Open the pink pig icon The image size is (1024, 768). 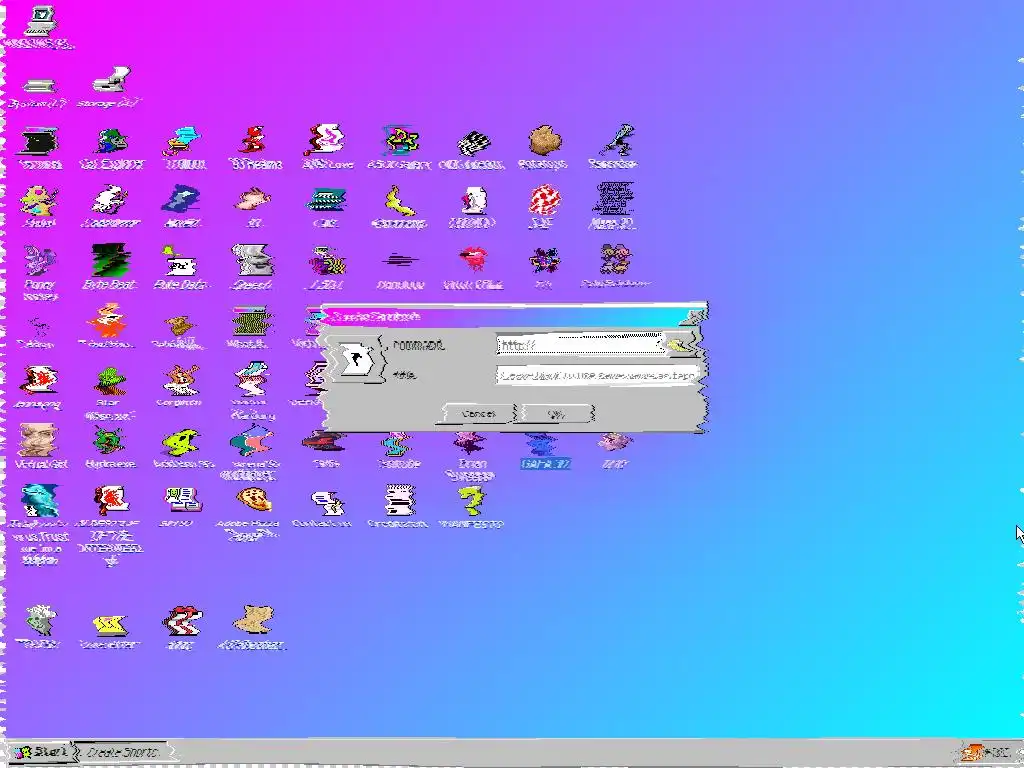[x=253, y=199]
